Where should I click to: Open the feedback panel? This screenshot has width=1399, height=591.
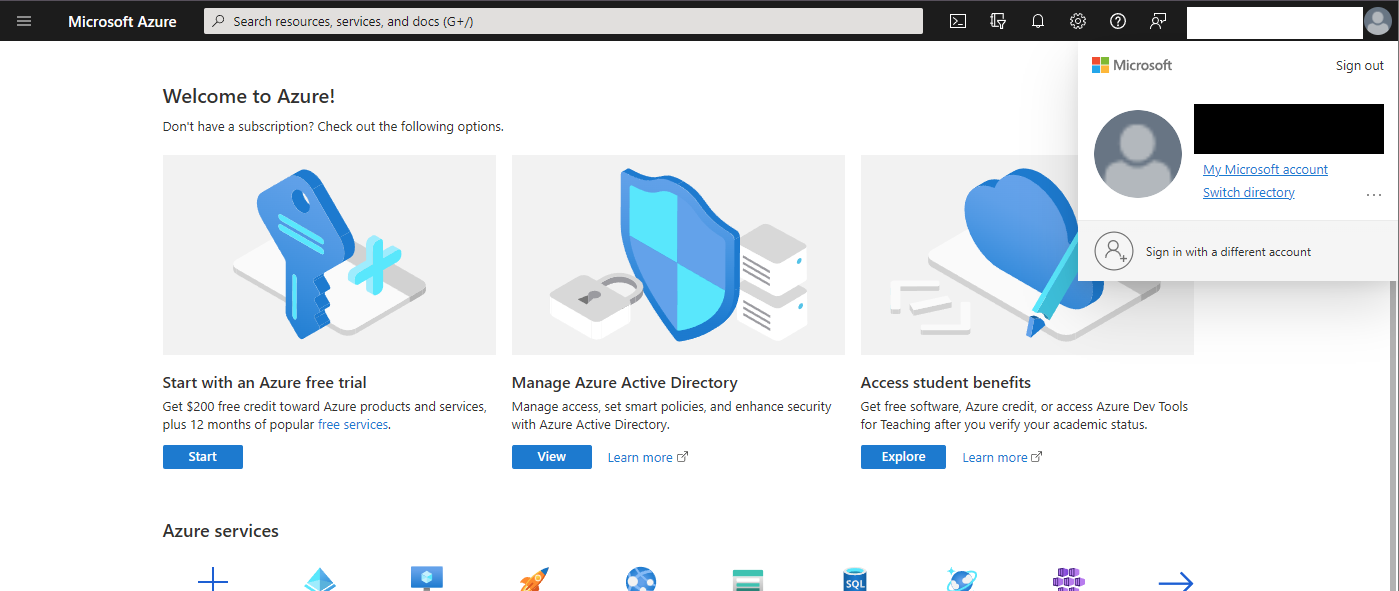[x=1157, y=20]
